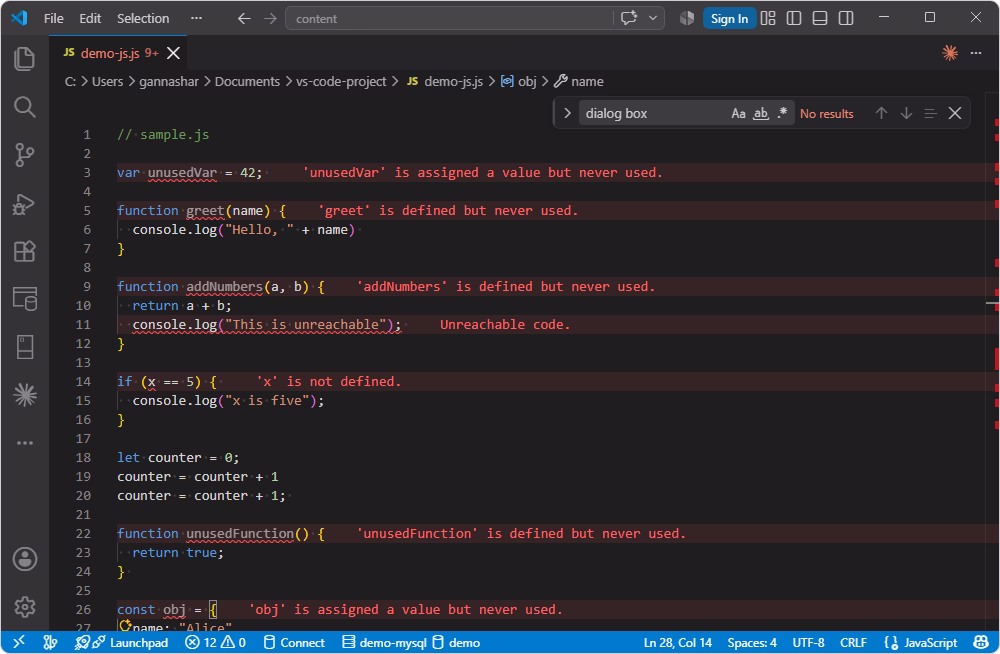The width and height of the screenshot is (1000, 654).
Task: Open the vs-code-project breadcrumb dropdown
Action: (341, 82)
